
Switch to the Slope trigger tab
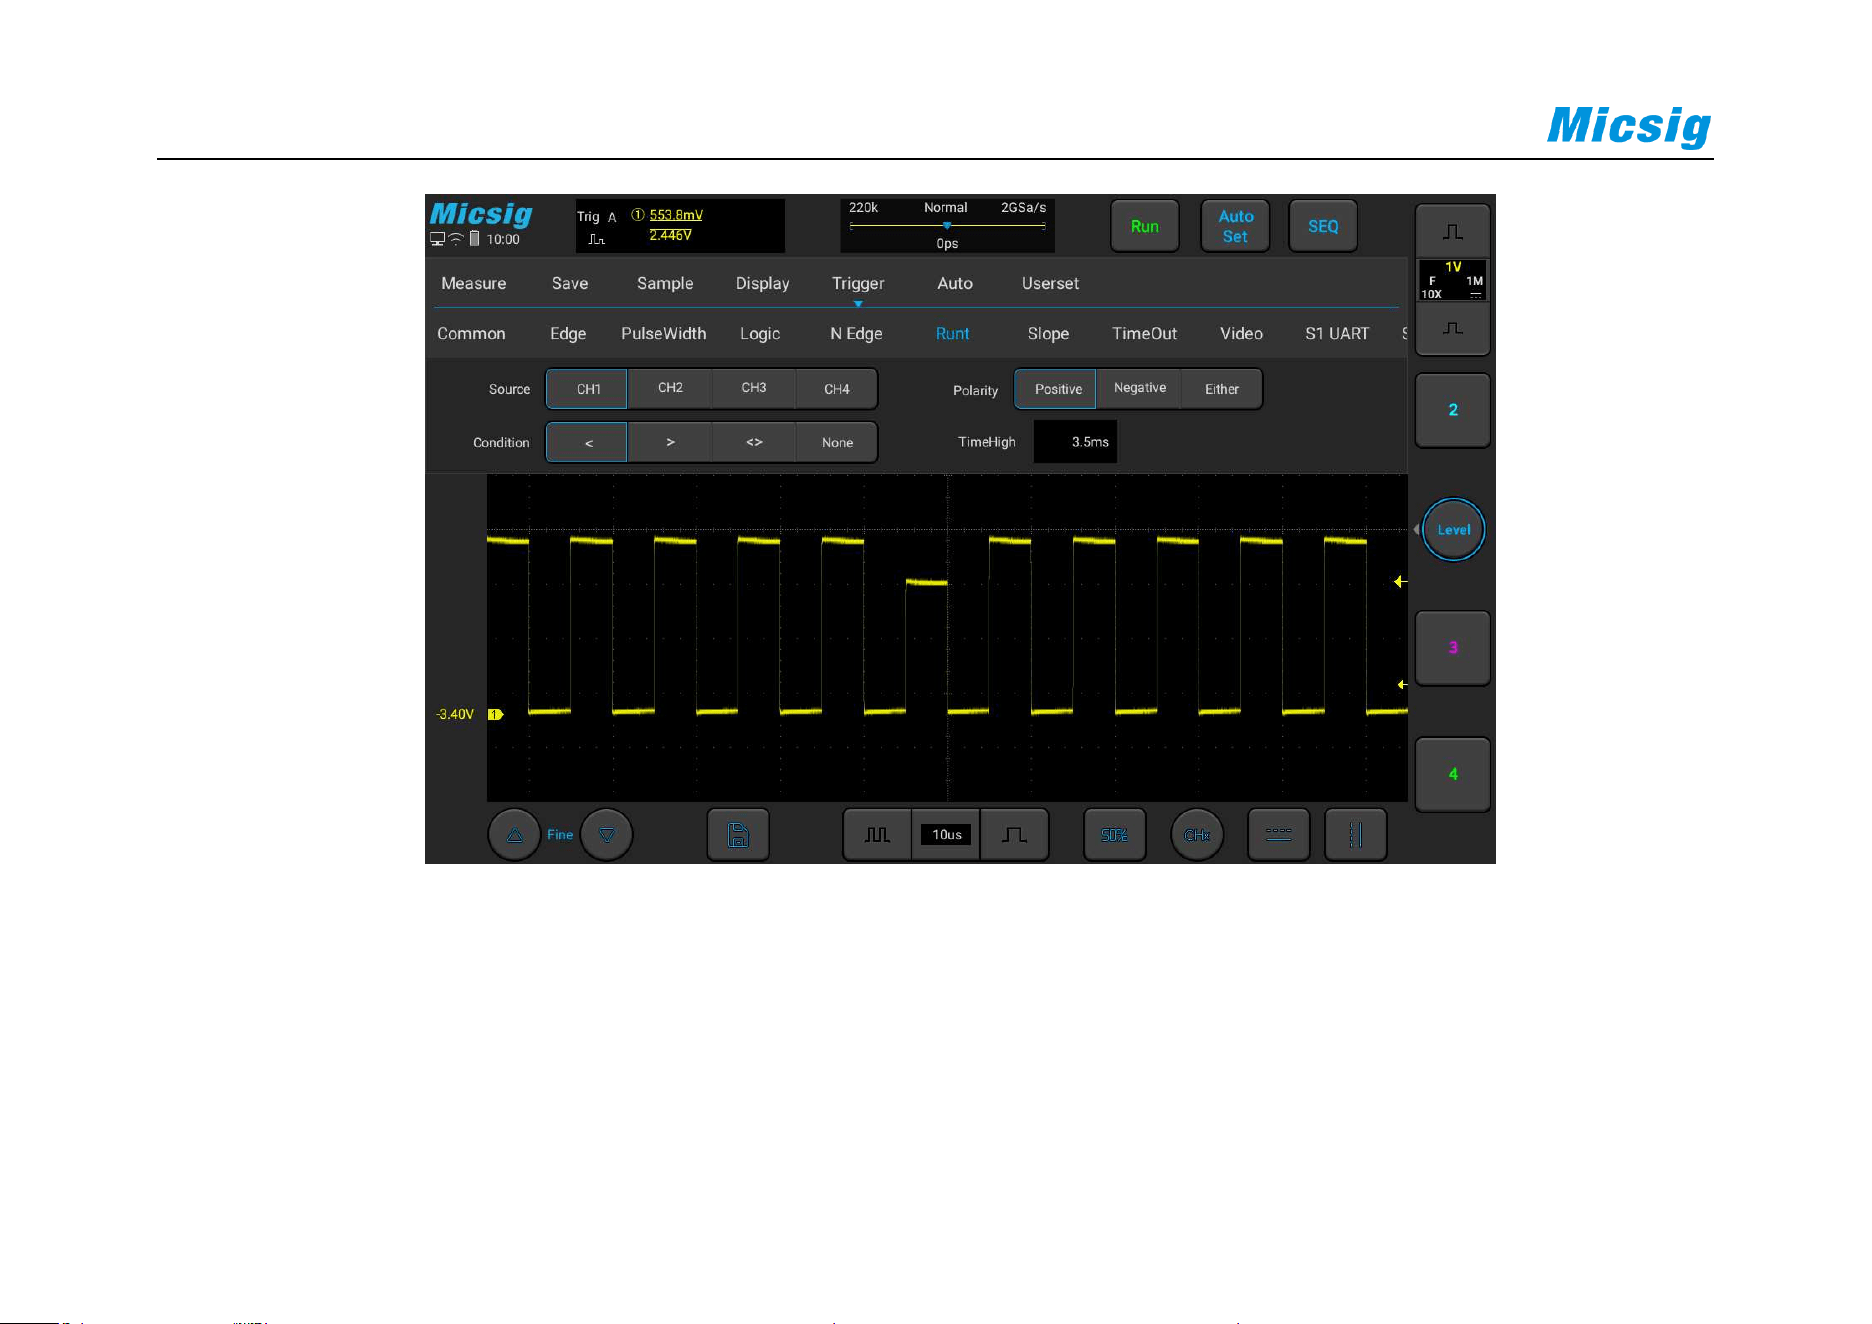tap(1048, 333)
